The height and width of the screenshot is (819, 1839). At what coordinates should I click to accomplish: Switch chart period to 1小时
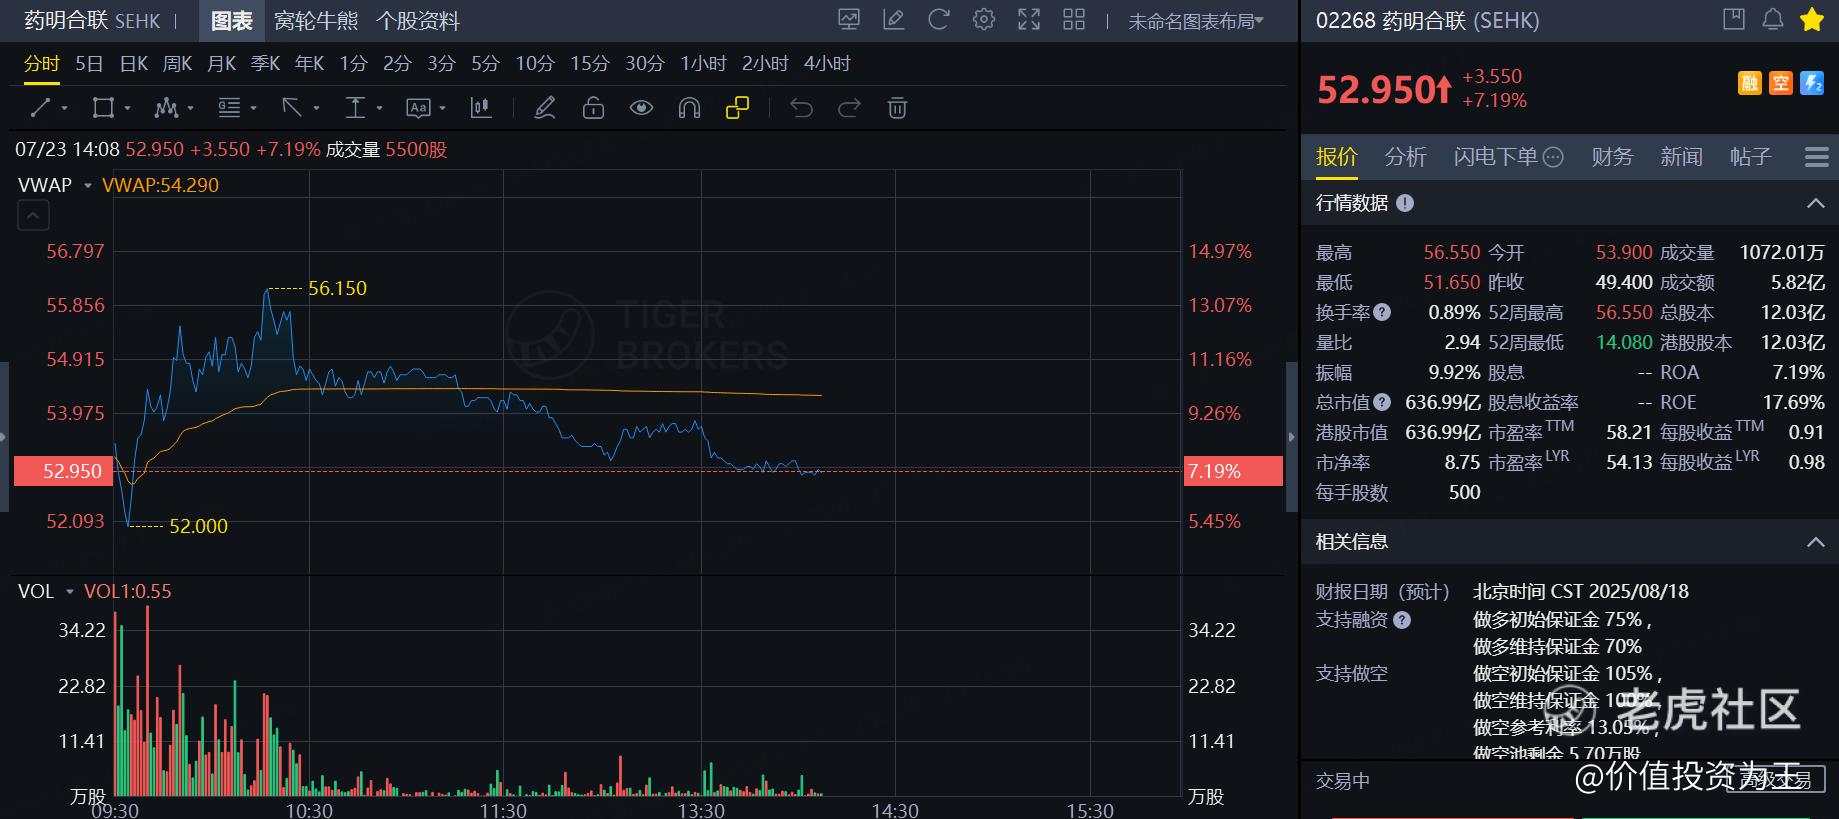703,64
